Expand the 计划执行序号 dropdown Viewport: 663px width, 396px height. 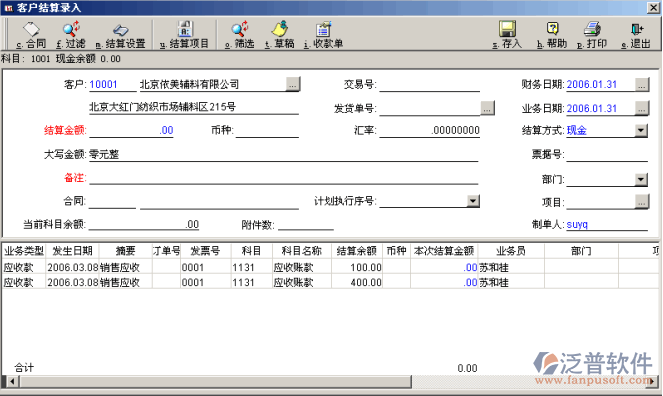tap(473, 201)
